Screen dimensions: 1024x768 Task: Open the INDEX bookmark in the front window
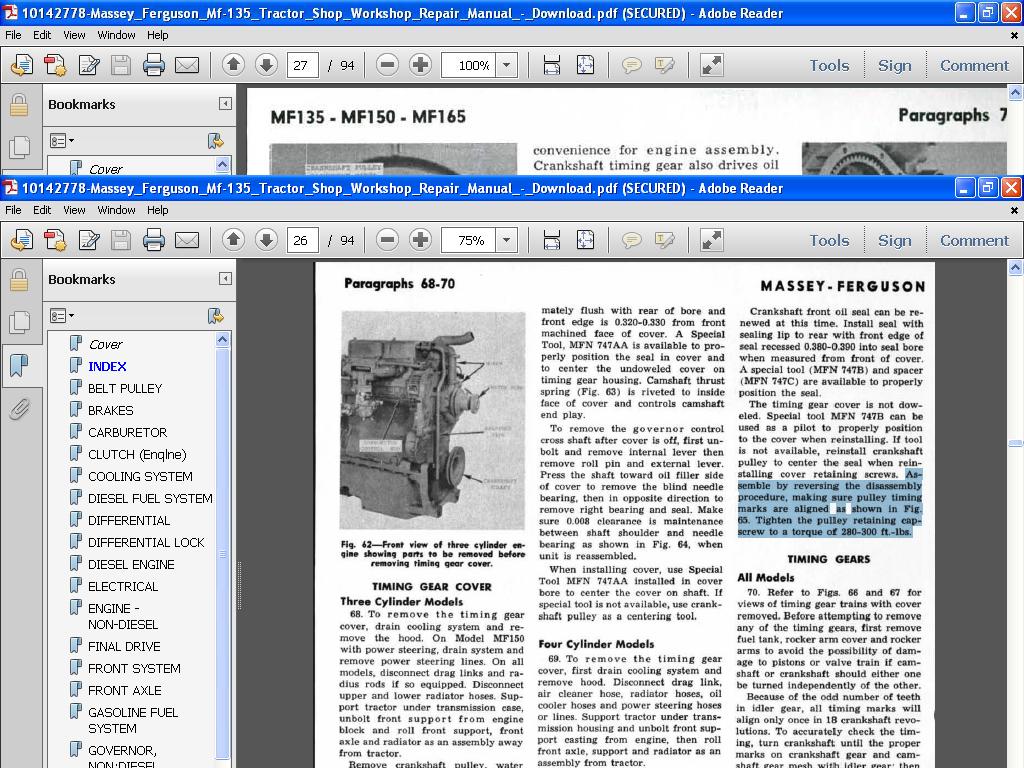[x=107, y=366]
